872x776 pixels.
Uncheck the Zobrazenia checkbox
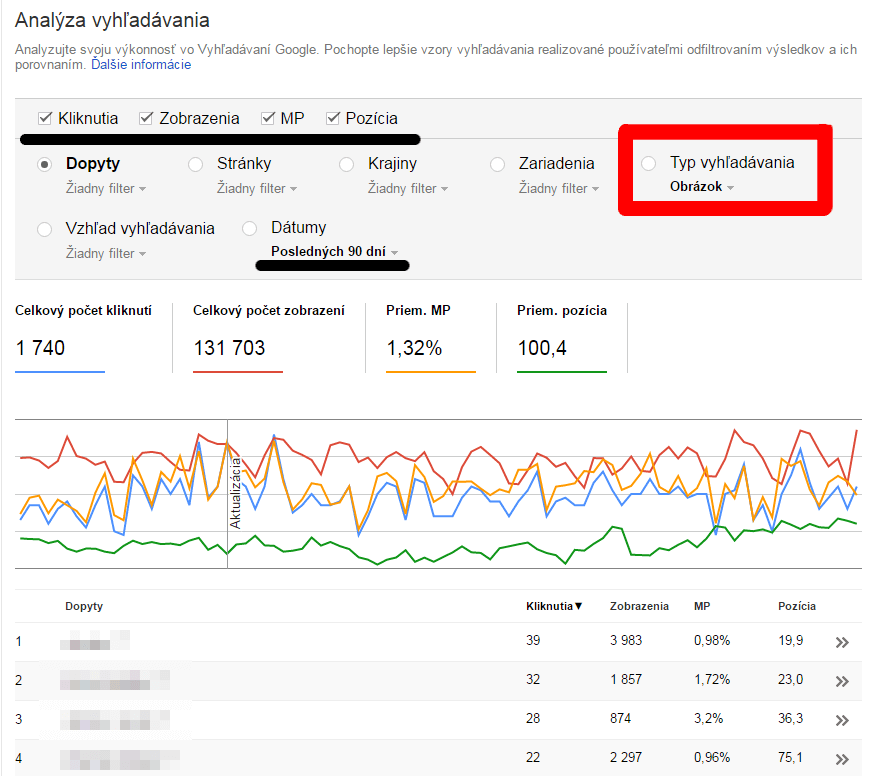[x=146, y=118]
